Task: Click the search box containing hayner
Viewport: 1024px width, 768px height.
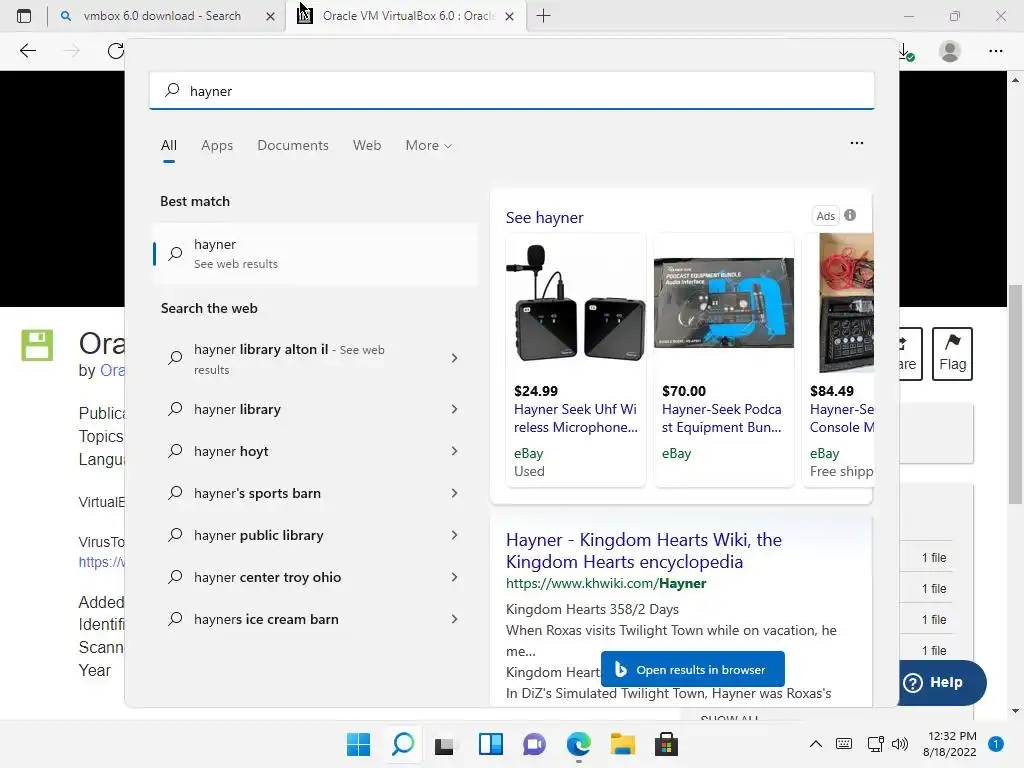Action: [511, 91]
